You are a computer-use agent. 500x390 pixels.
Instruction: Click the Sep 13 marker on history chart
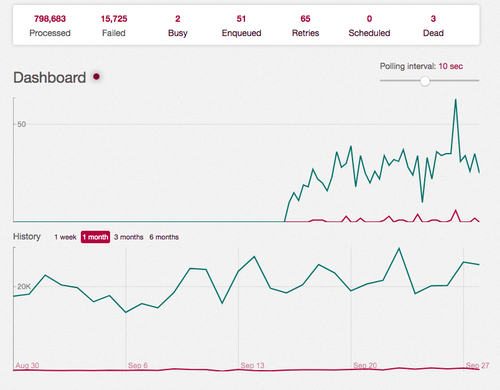(x=252, y=365)
